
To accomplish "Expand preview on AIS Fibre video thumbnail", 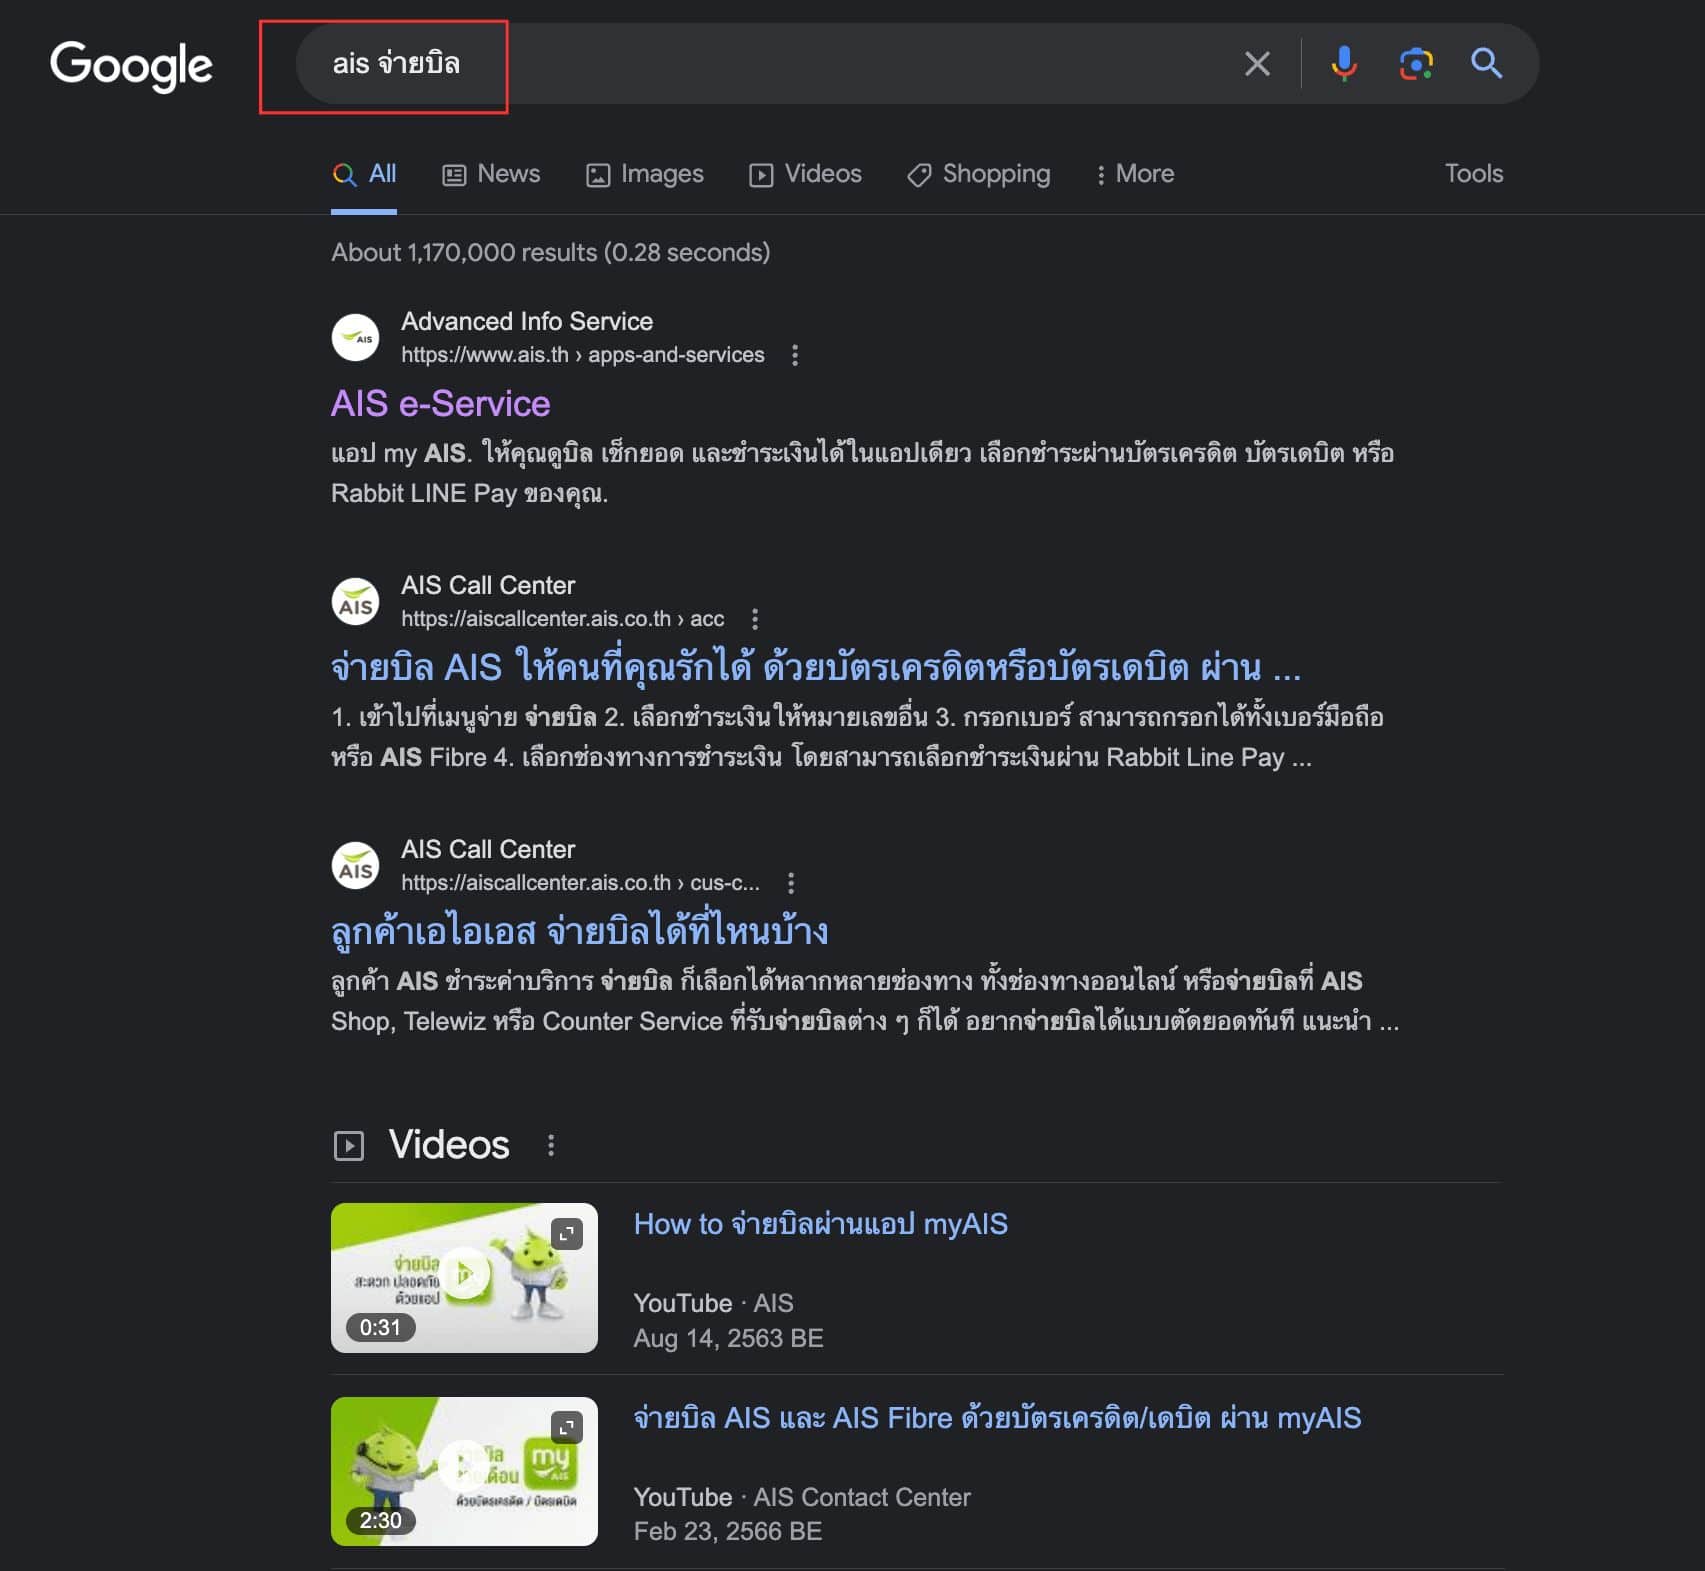I will pyautogui.click(x=567, y=1427).
